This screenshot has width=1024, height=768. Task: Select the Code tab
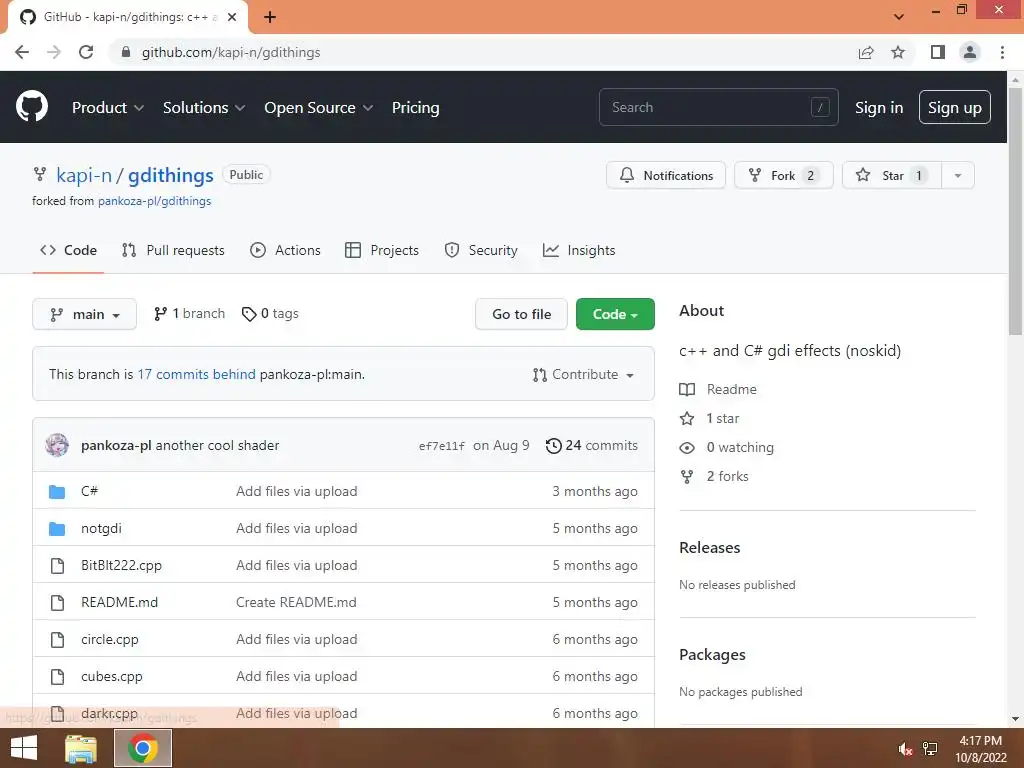coord(68,250)
